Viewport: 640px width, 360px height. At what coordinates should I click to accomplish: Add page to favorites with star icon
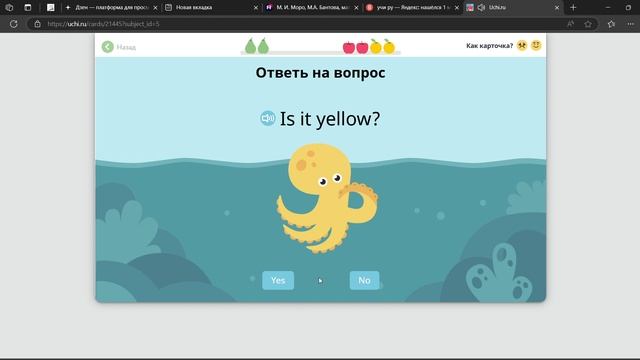(588, 24)
